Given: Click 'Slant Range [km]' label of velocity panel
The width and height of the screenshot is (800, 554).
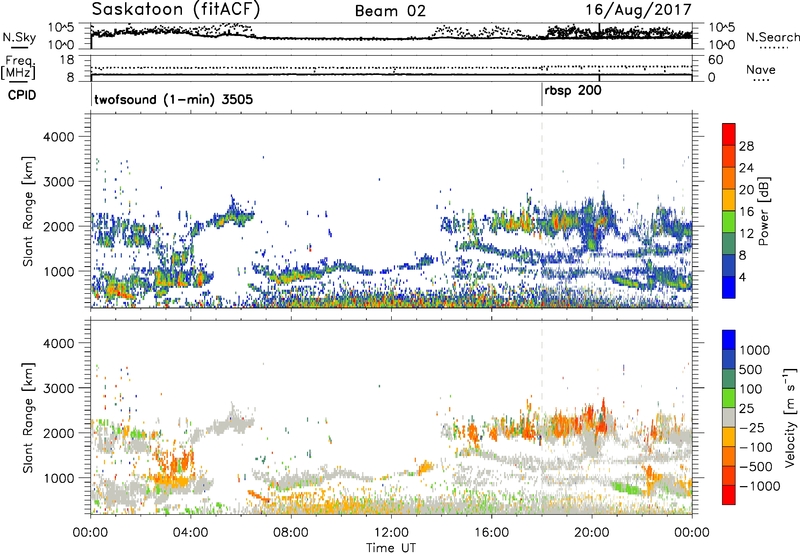Looking at the screenshot, I should pyautogui.click(x=29, y=417).
